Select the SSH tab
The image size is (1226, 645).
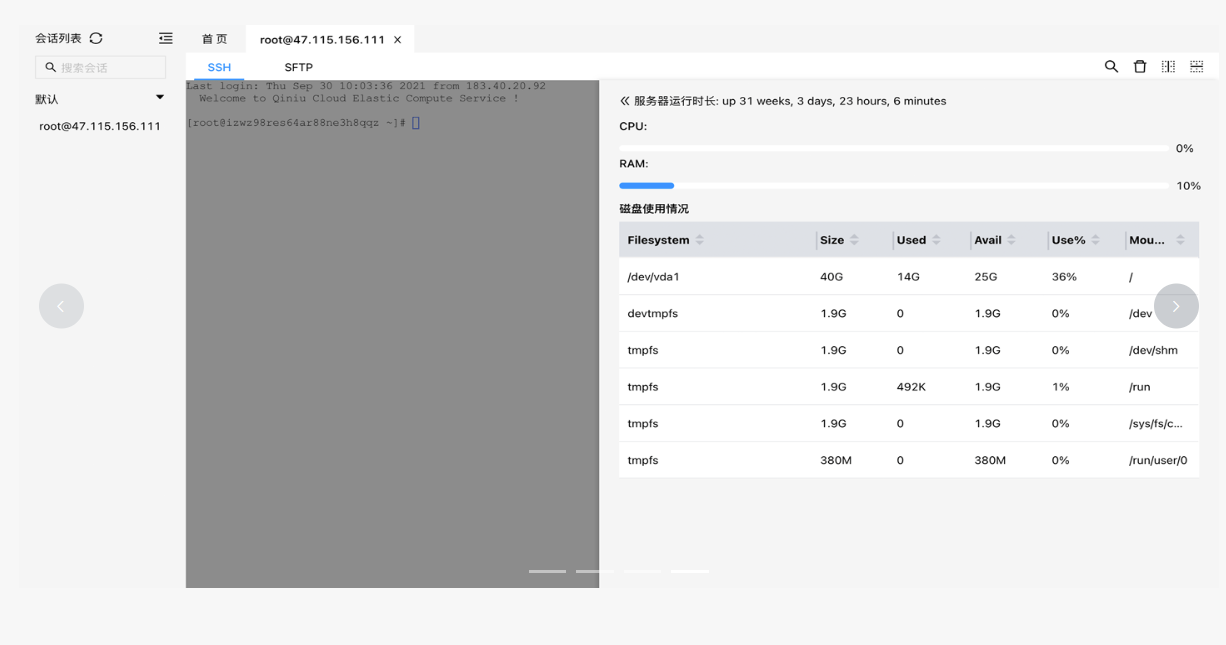219,67
